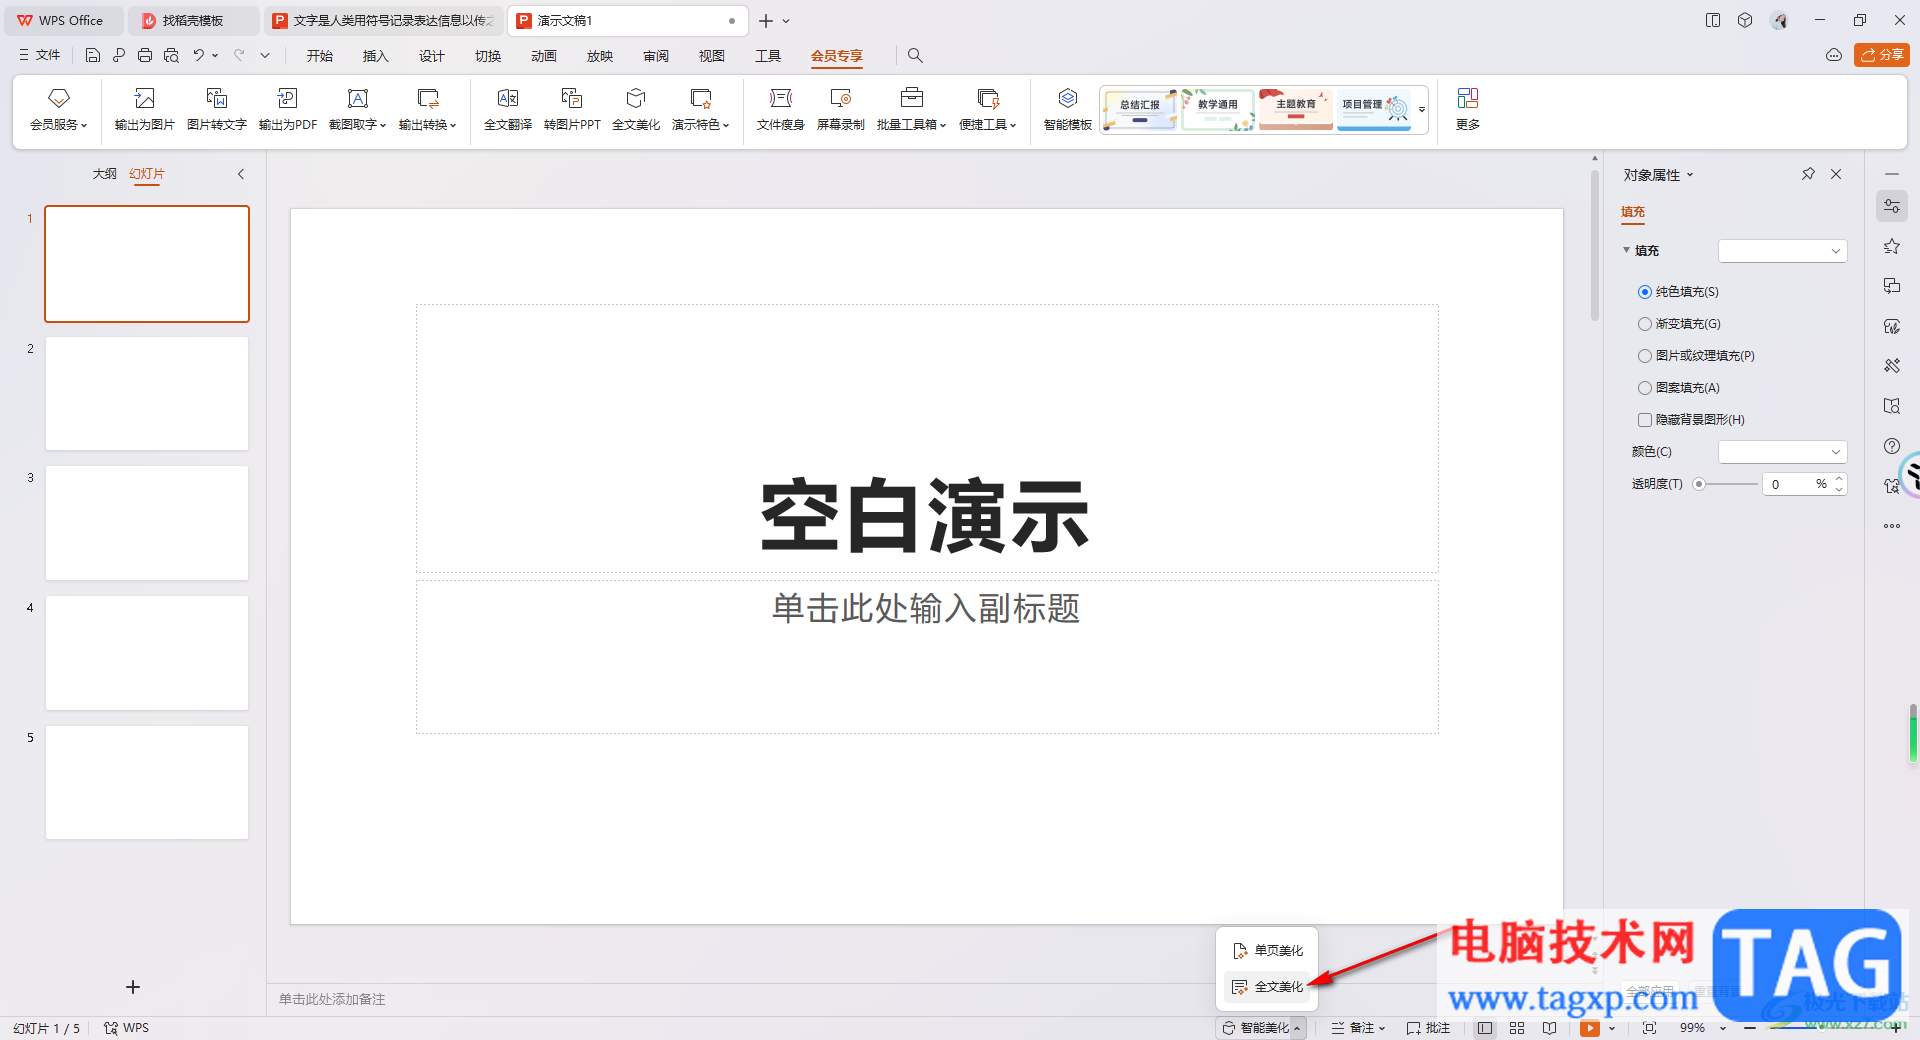Click the ribbon search magnifier icon
The image size is (1920, 1040).
tap(915, 56)
